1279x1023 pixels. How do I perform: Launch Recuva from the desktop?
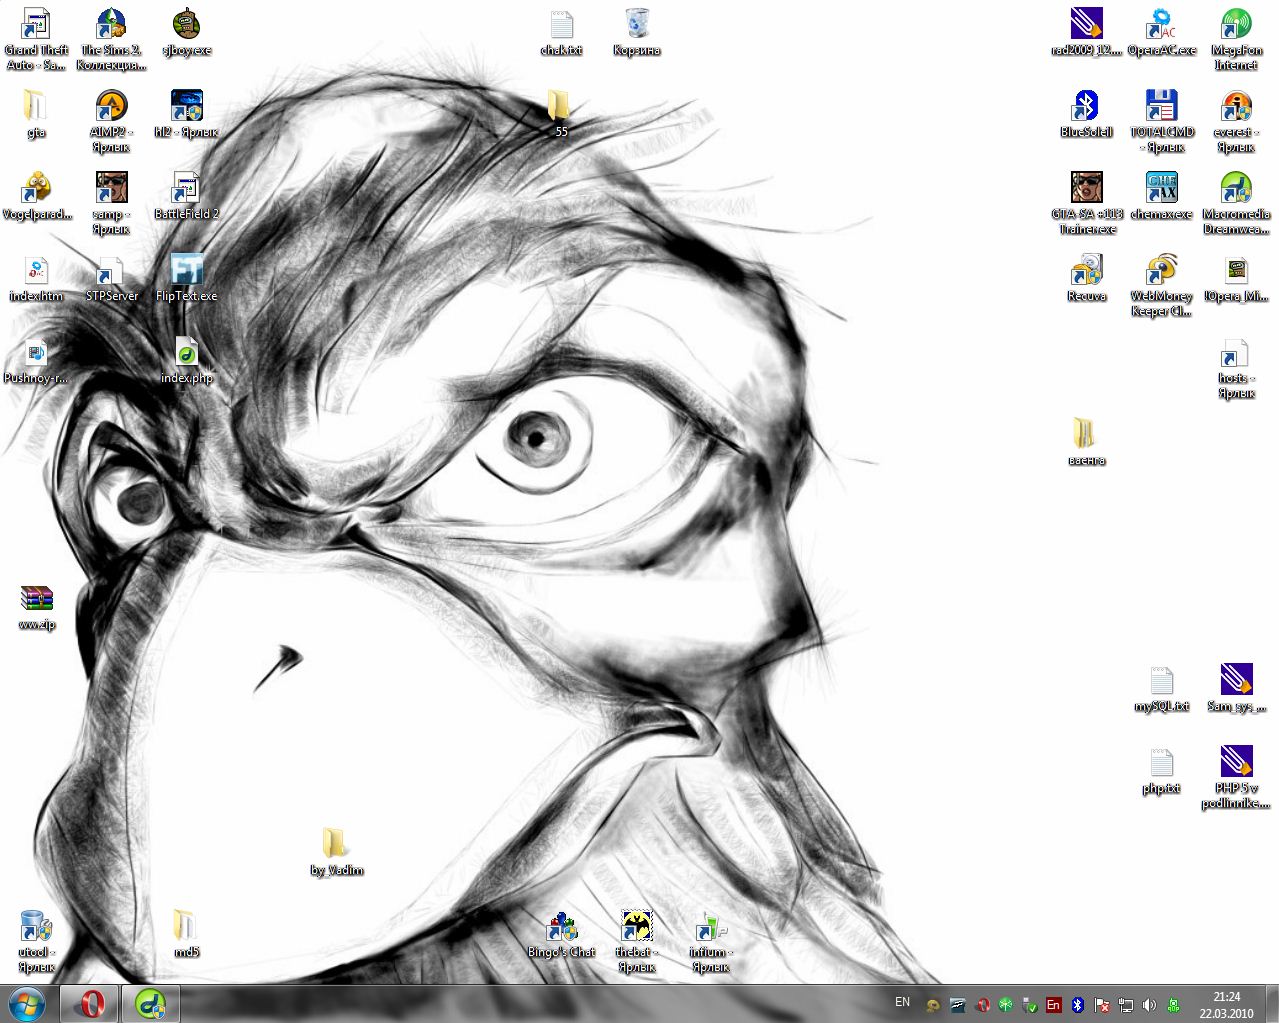click(1086, 270)
